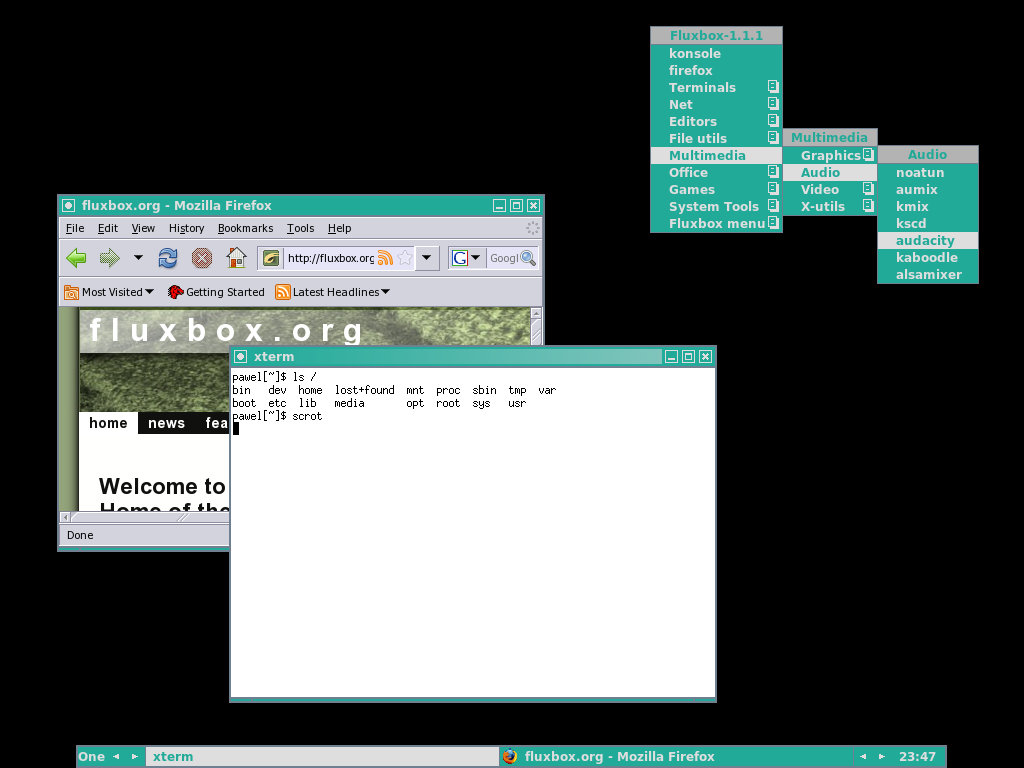Viewport: 1024px width, 768px height.
Task: Go back with Firefox green back arrow
Action: click(x=76, y=258)
